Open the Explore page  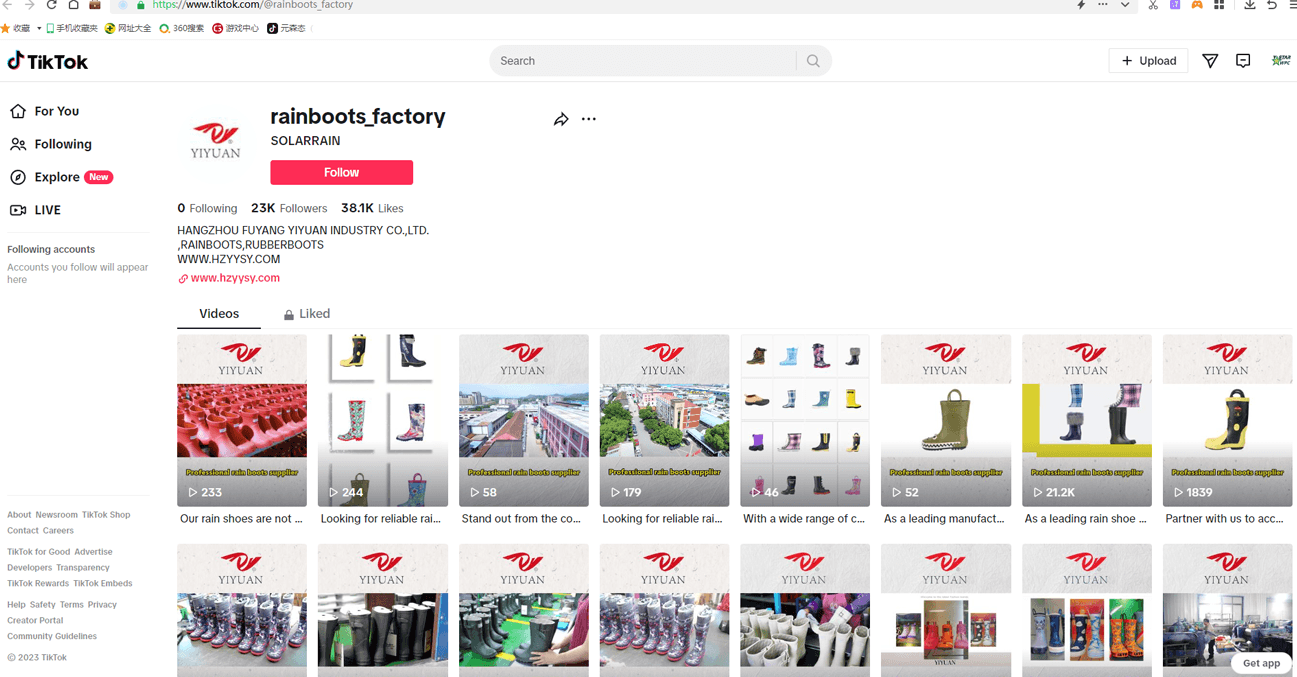coord(61,177)
